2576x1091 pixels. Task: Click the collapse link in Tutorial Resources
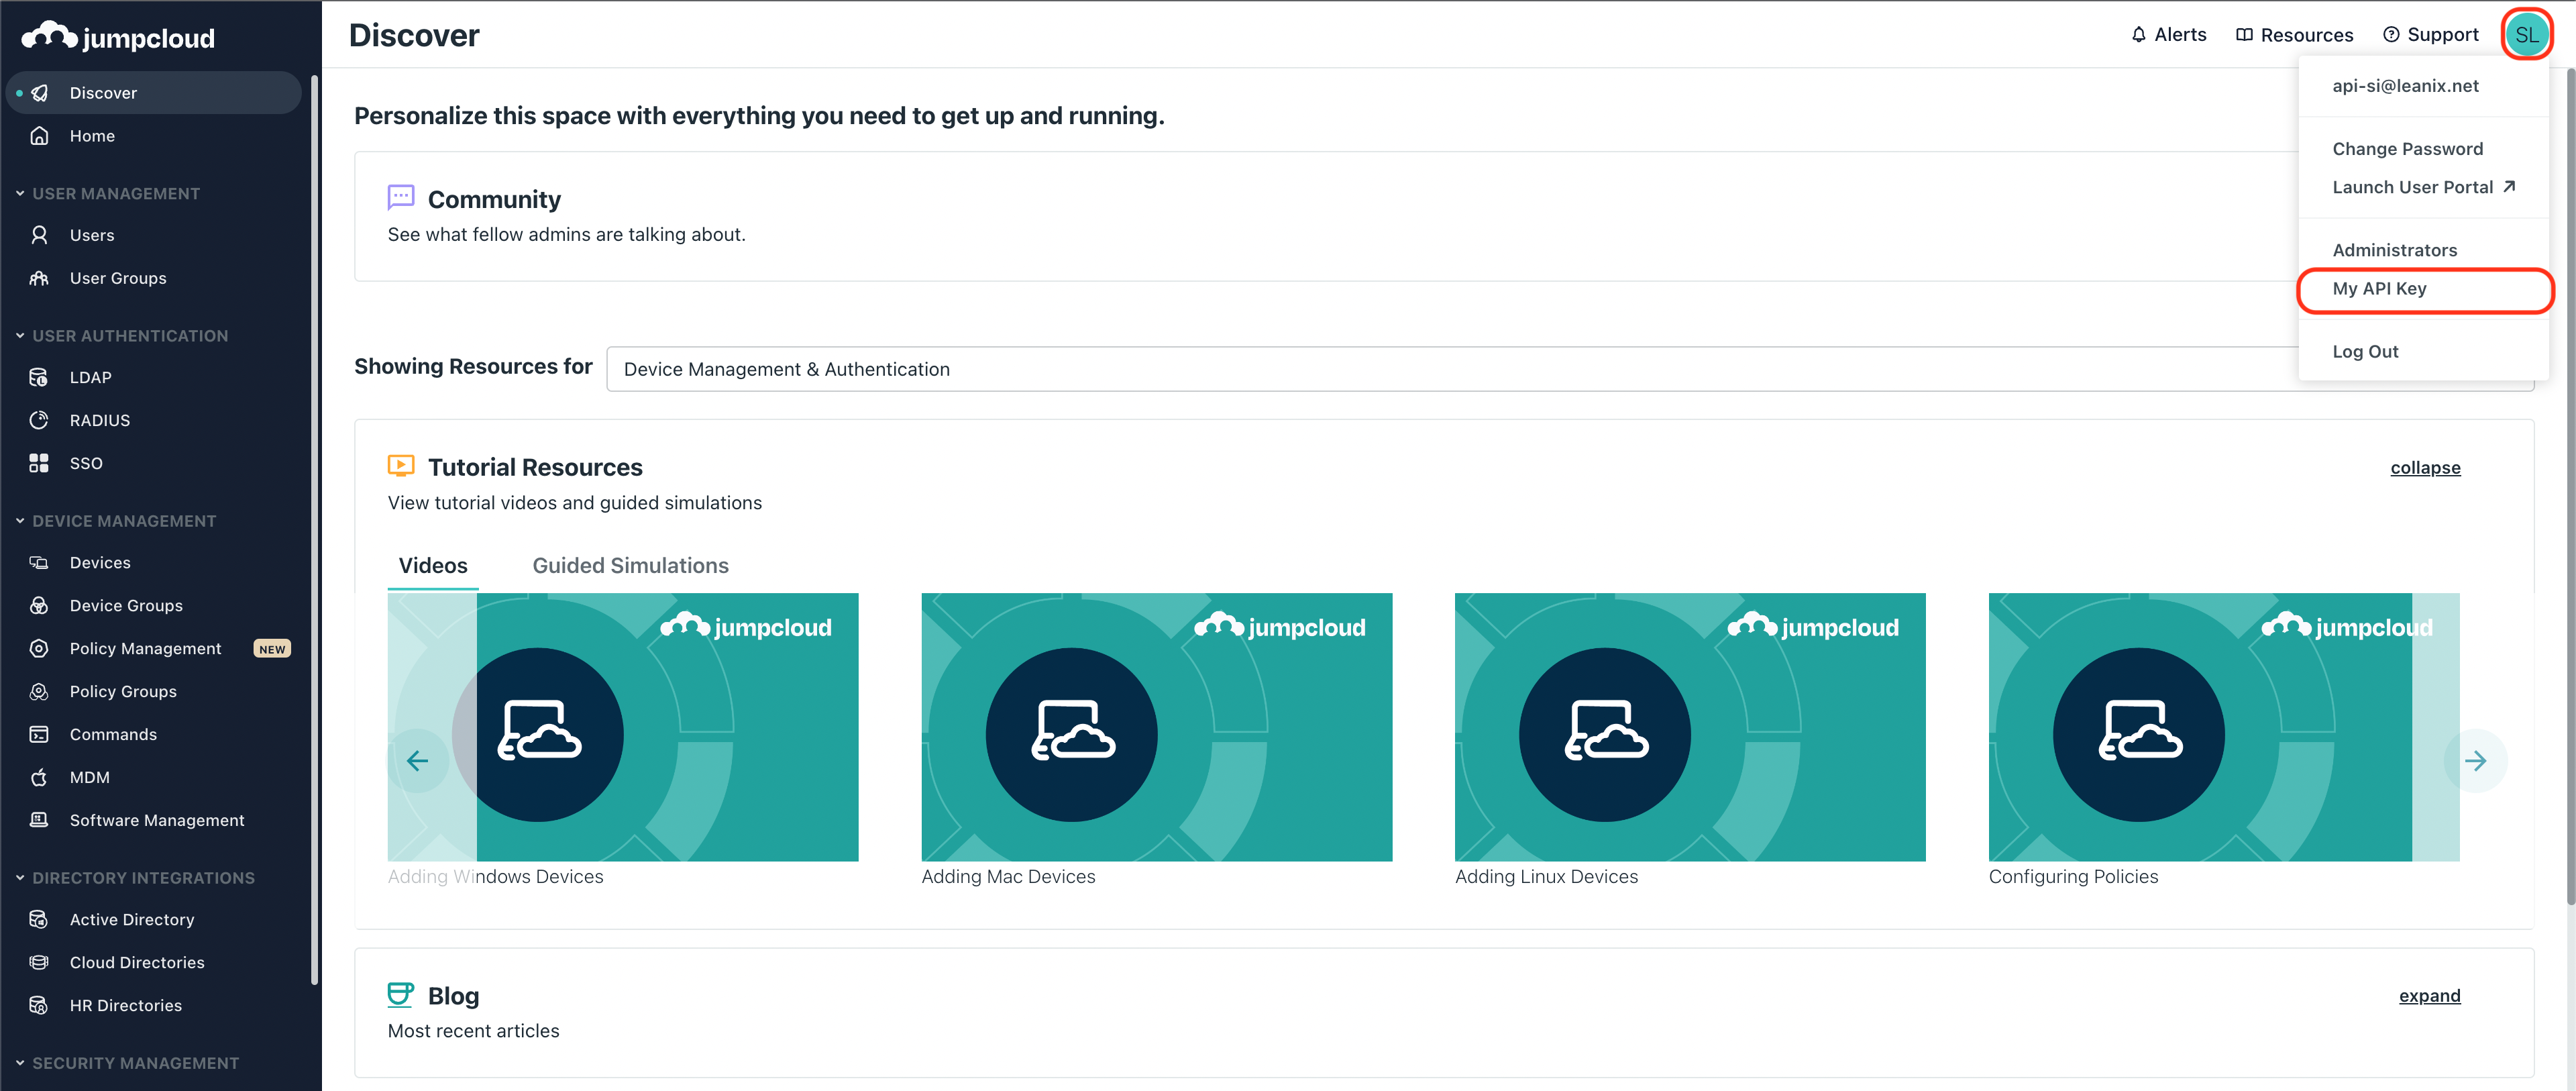click(2425, 468)
